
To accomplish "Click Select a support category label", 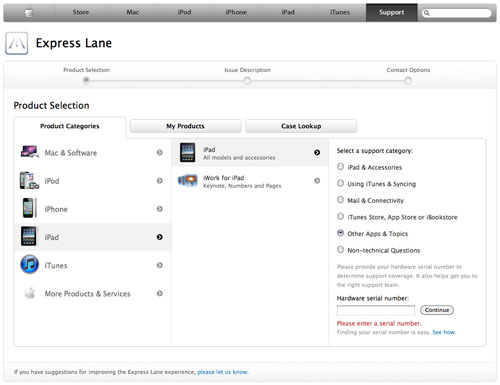I will coord(374,151).
